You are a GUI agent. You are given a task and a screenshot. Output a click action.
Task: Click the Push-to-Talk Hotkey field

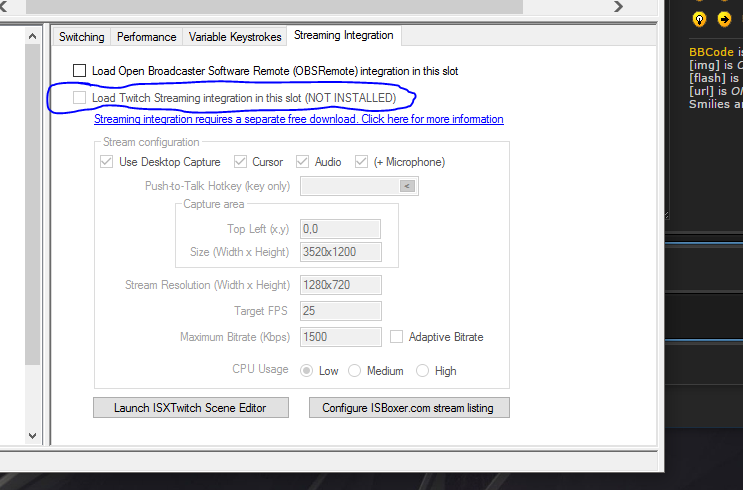[x=359, y=186]
